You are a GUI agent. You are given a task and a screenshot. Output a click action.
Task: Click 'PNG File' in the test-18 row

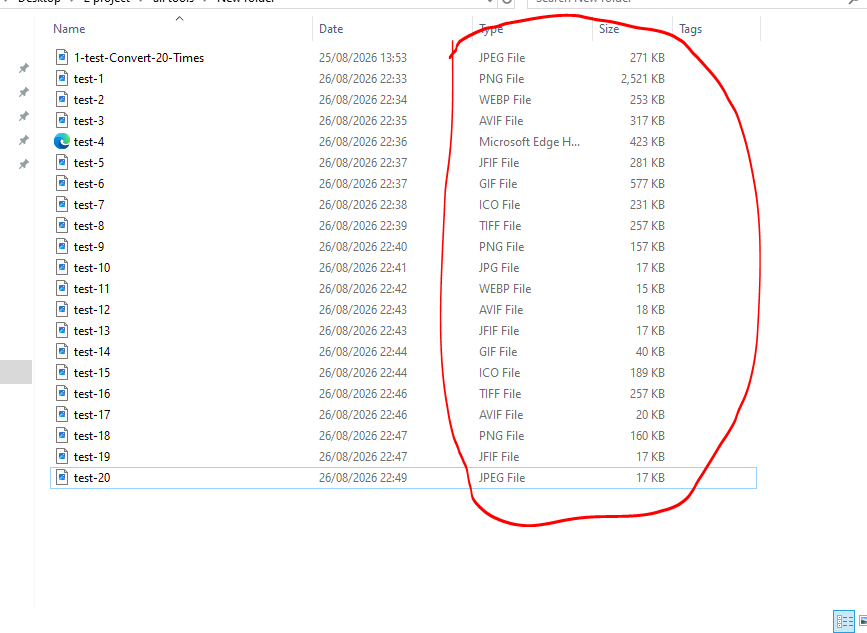502,436
